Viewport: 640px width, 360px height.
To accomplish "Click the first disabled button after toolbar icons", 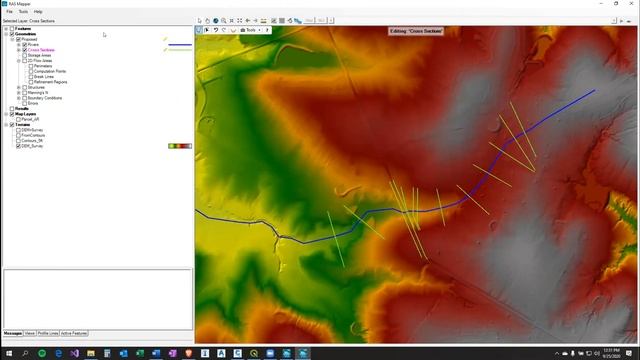I will 309,20.
